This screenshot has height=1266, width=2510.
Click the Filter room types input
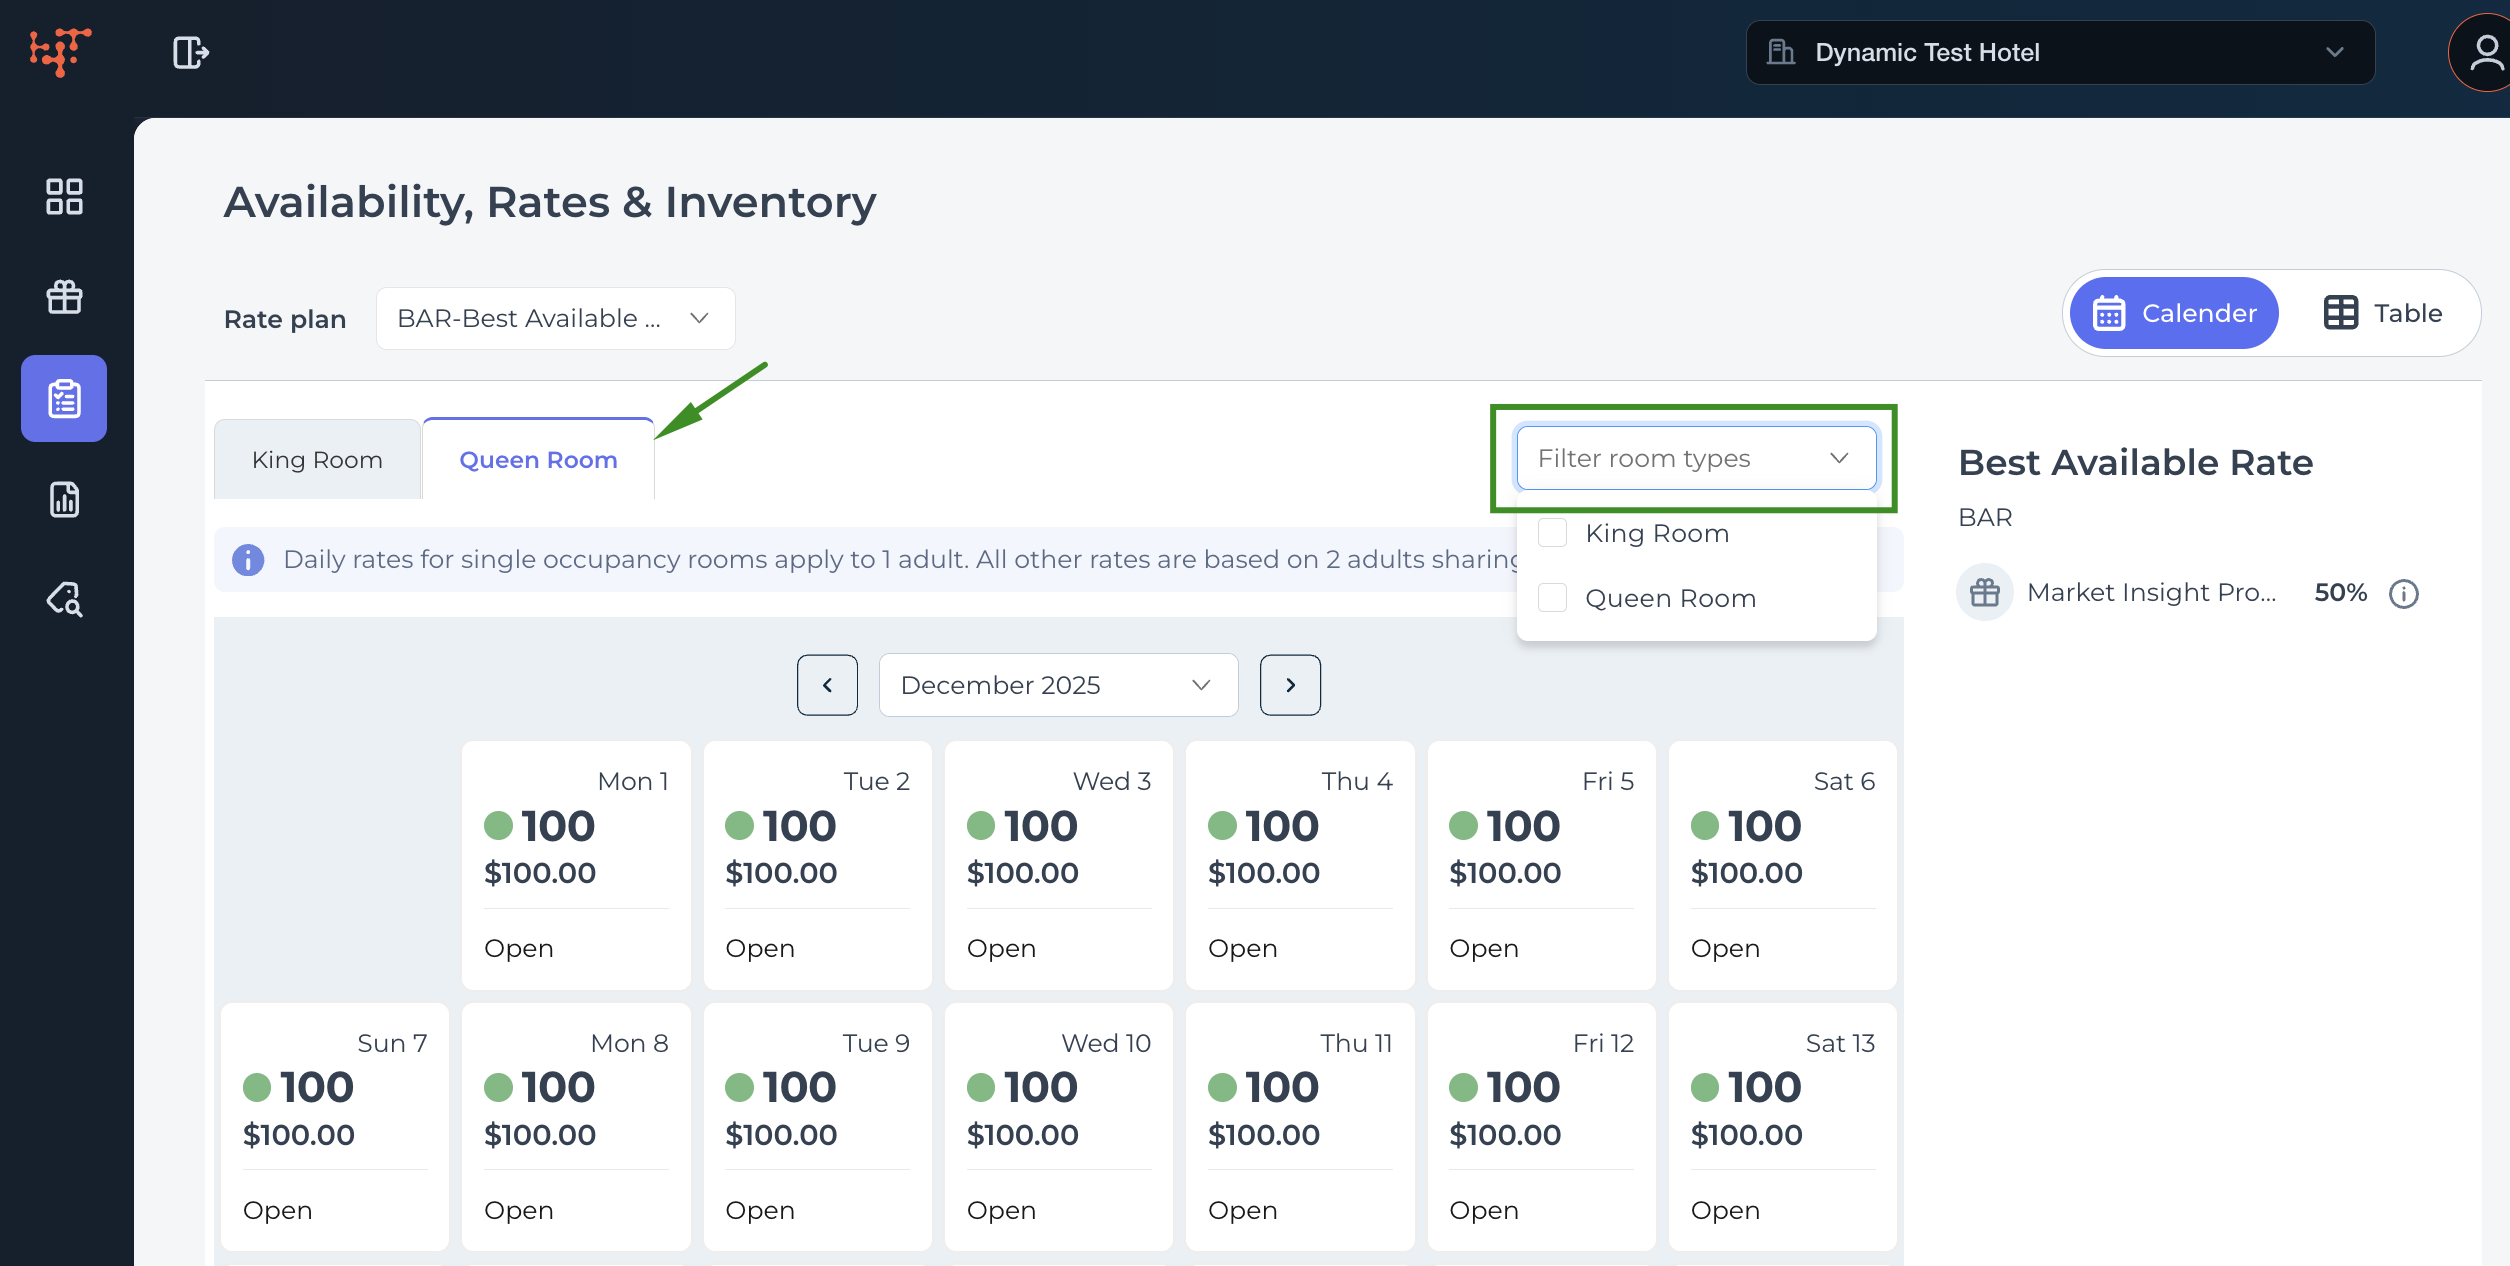pyautogui.click(x=1680, y=458)
